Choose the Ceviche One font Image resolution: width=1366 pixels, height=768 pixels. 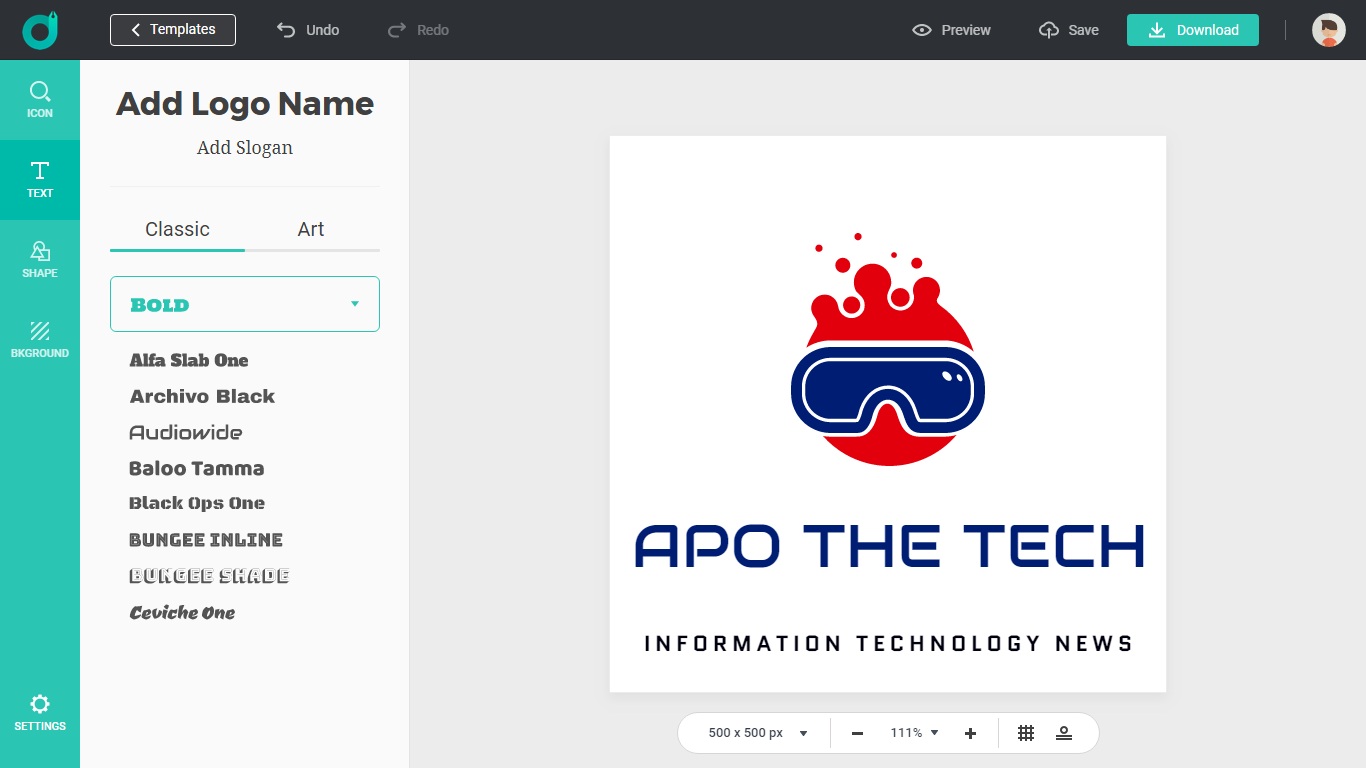coord(182,612)
